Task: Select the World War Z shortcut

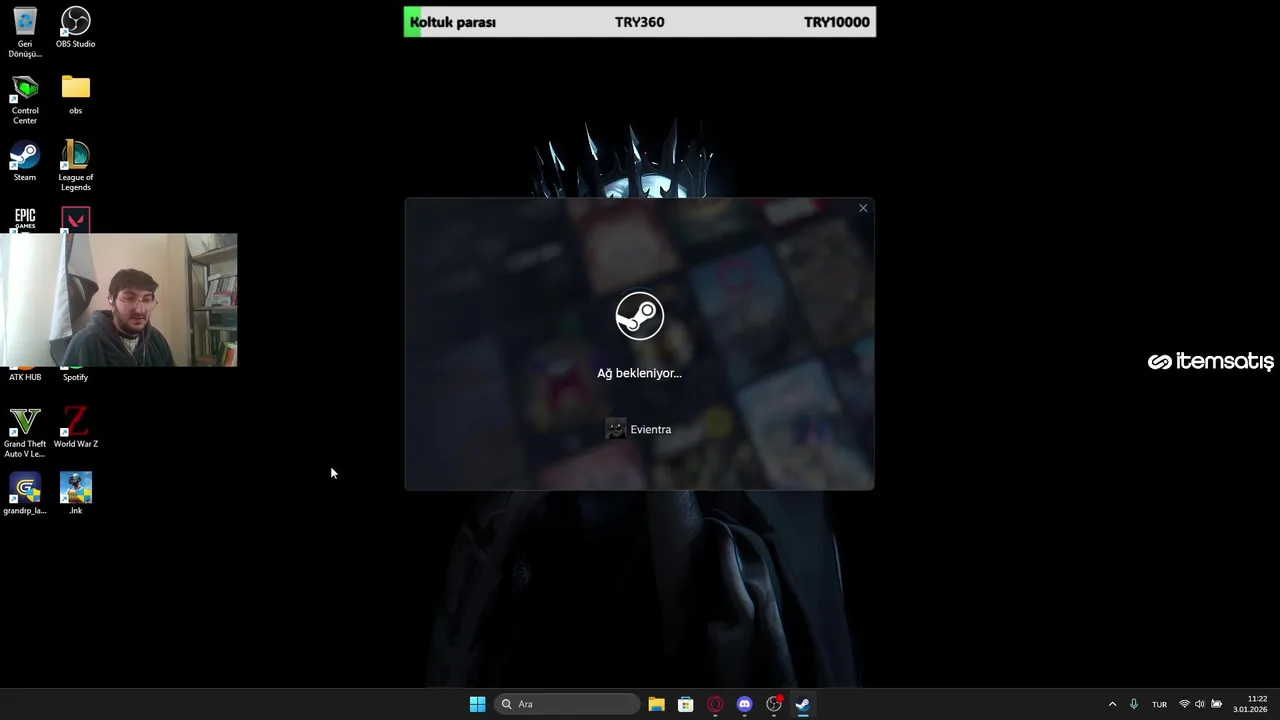Action: tap(76, 427)
